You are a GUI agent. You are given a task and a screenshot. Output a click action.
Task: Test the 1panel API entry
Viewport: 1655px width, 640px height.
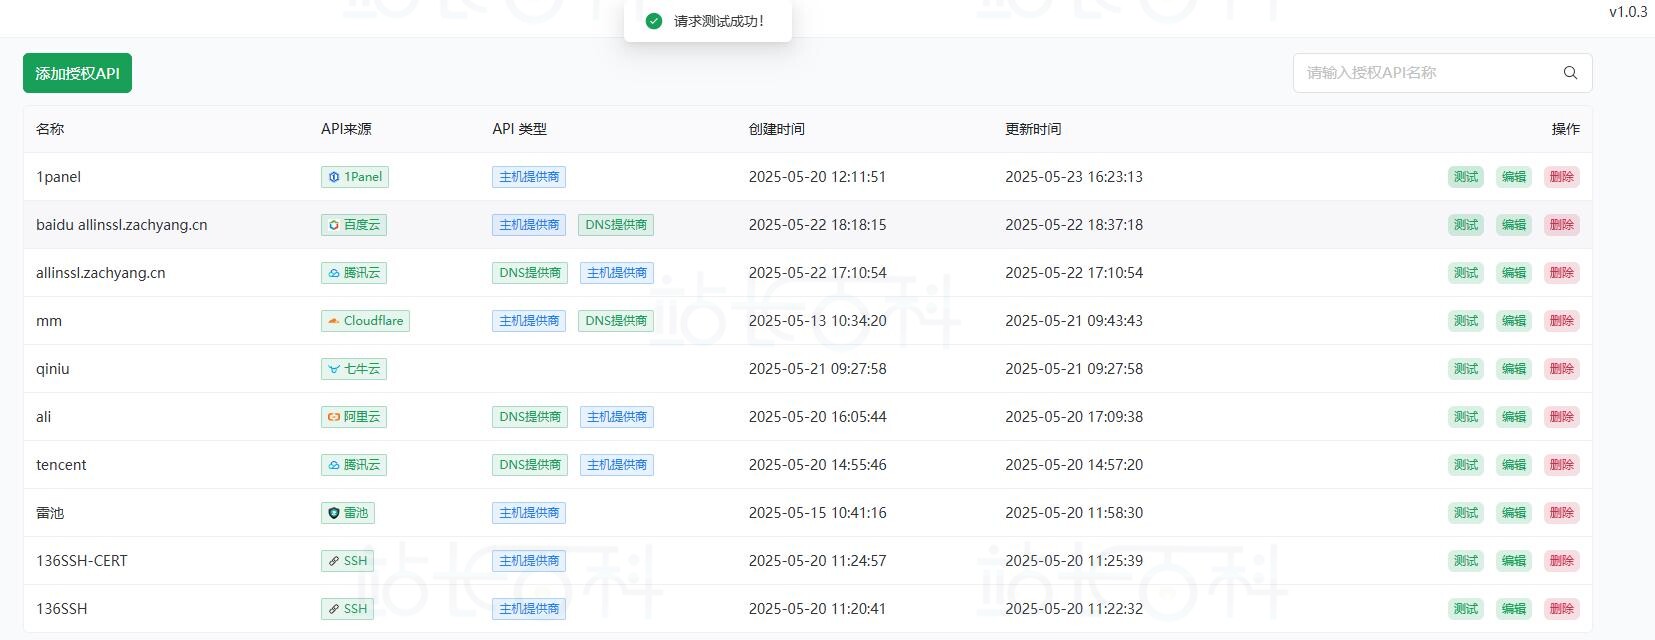point(1466,177)
